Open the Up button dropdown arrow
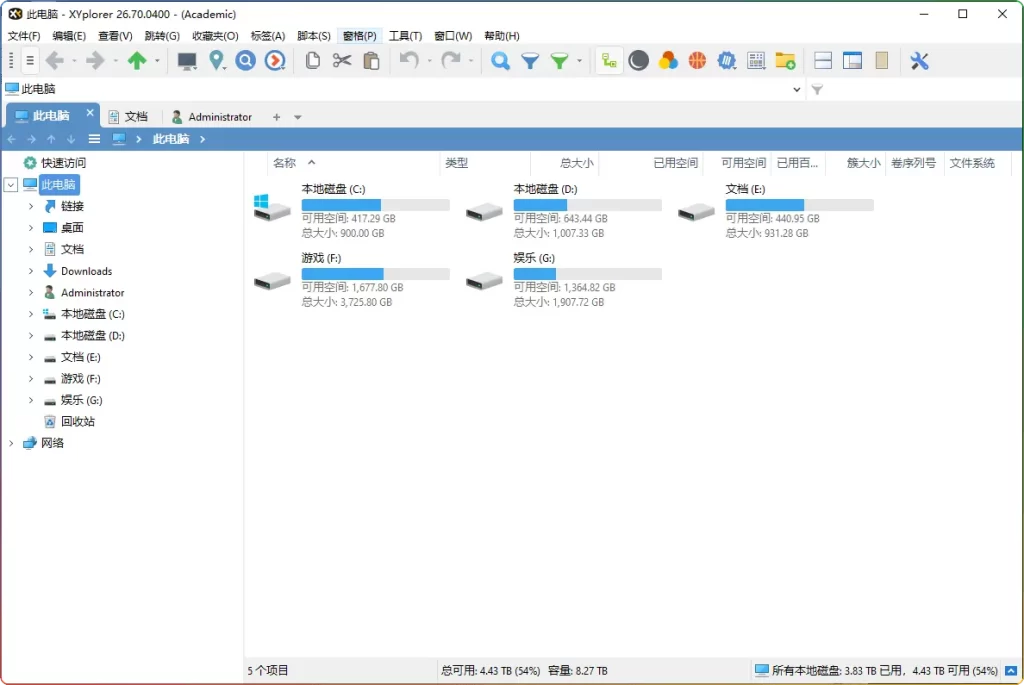 pyautogui.click(x=157, y=61)
